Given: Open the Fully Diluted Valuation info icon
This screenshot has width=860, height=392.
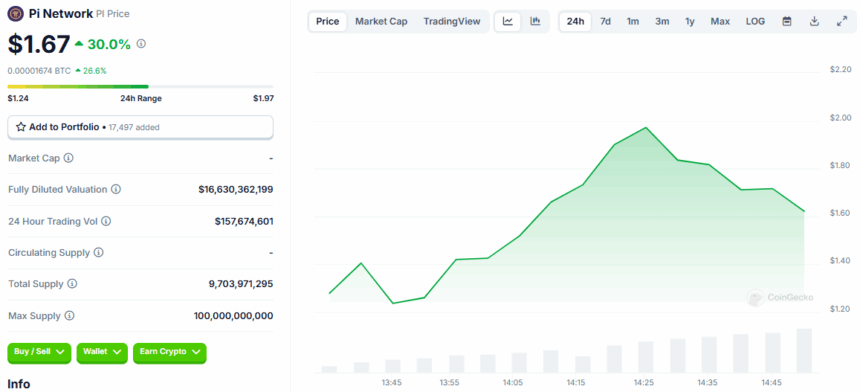Looking at the screenshot, I should 116,189.
